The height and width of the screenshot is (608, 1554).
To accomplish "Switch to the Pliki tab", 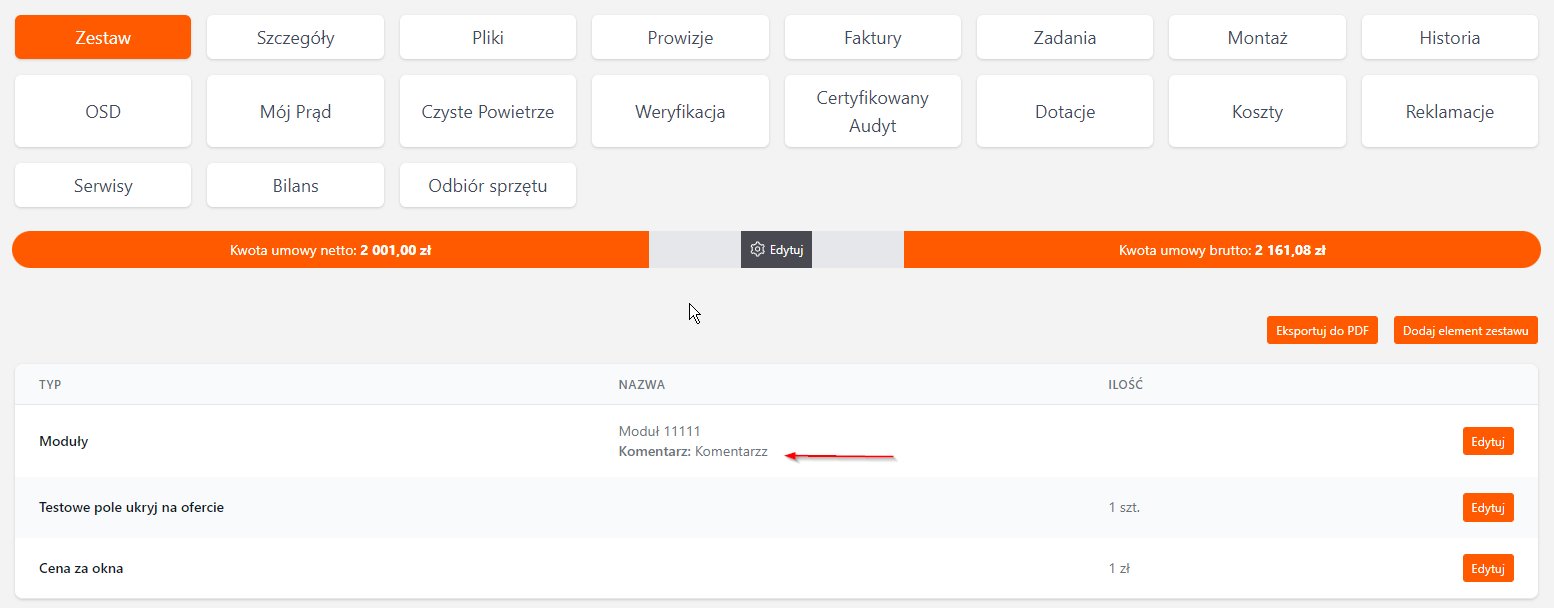I will [487, 38].
